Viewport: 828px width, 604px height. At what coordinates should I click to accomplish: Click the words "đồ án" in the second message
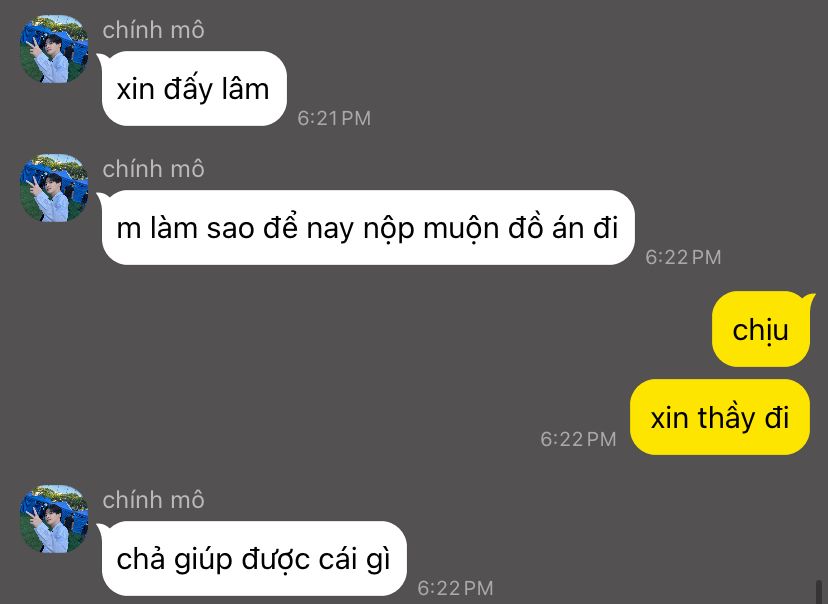pyautogui.click(x=546, y=228)
